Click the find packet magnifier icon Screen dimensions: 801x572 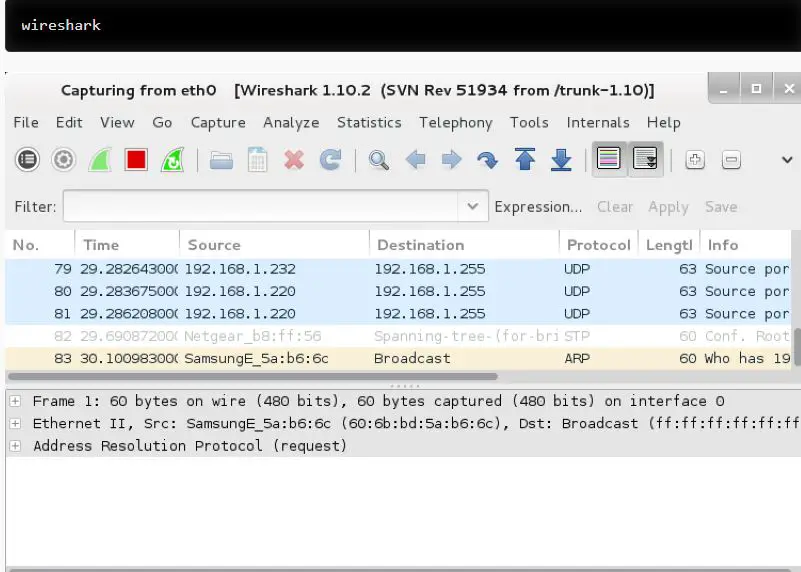click(x=378, y=159)
